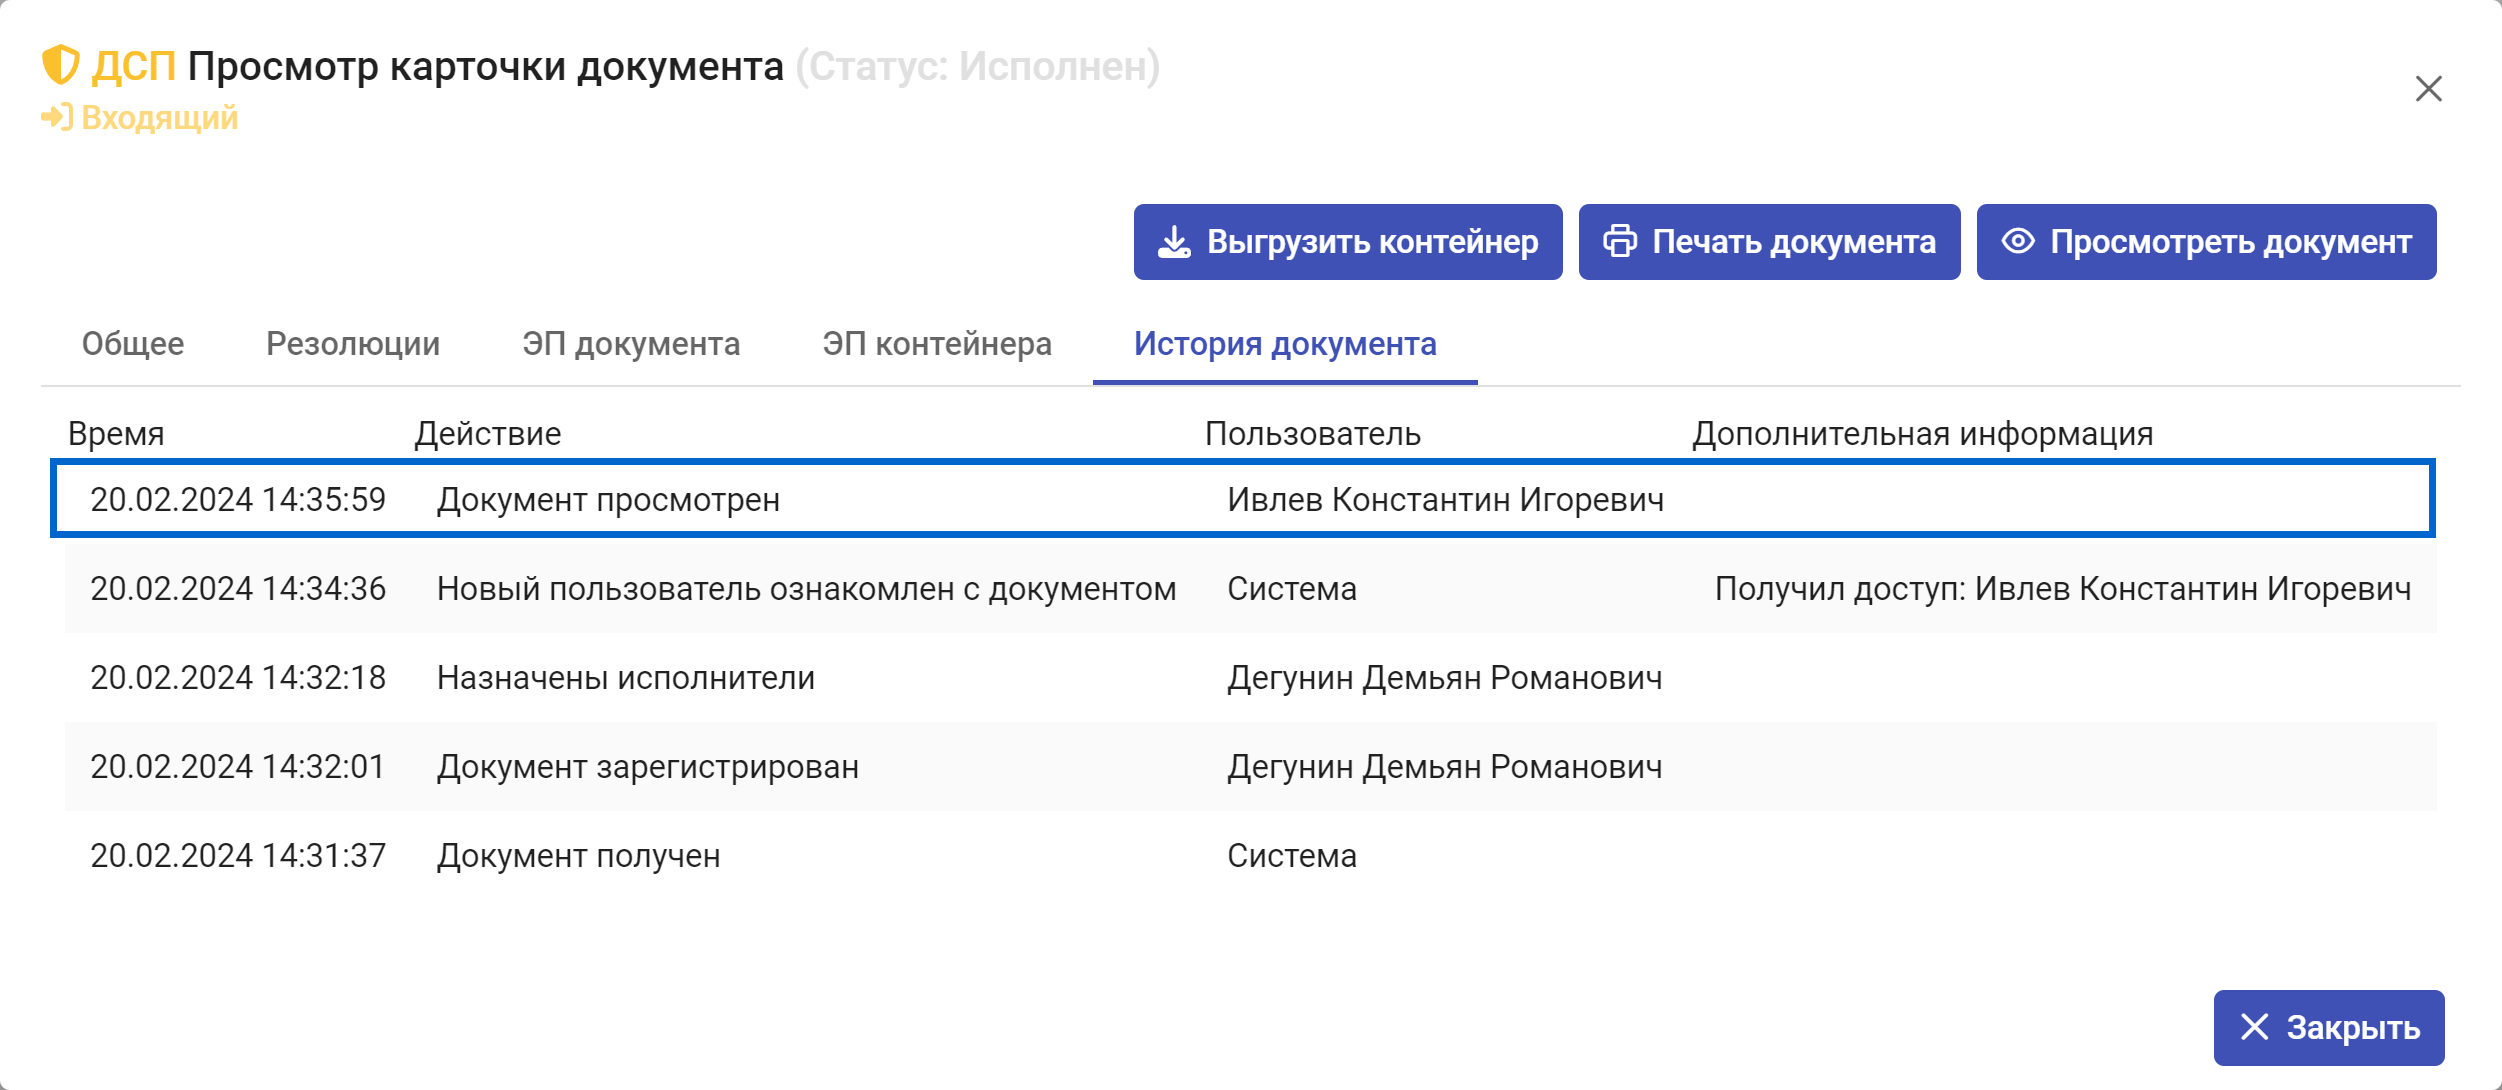Select the timestamp 20.02.2024 14:31:37

(x=238, y=856)
